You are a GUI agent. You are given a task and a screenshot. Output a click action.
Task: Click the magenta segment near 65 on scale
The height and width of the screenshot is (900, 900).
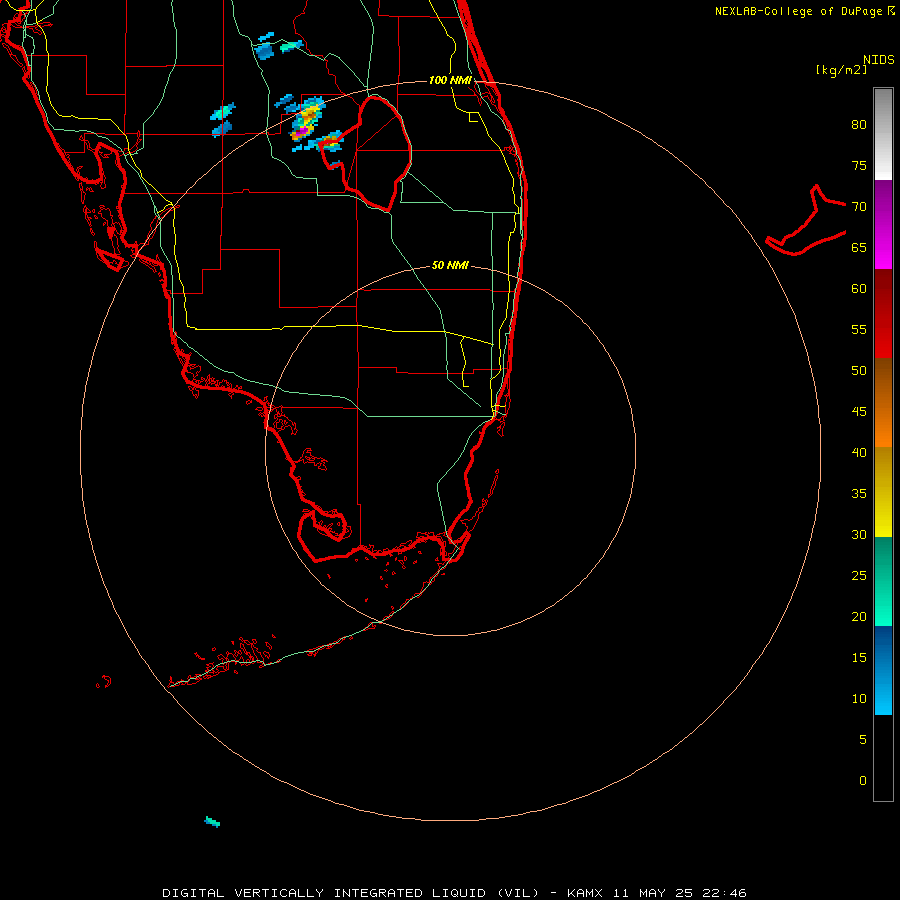tap(883, 247)
